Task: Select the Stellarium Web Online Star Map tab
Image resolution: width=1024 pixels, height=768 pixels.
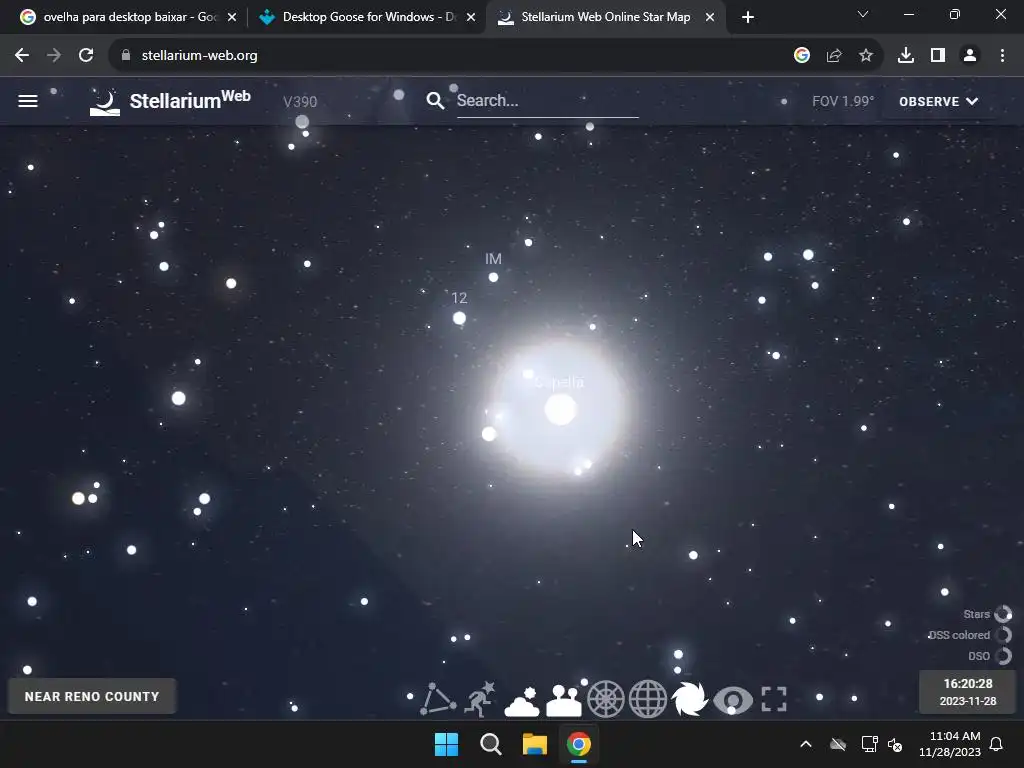Action: [x=605, y=17]
